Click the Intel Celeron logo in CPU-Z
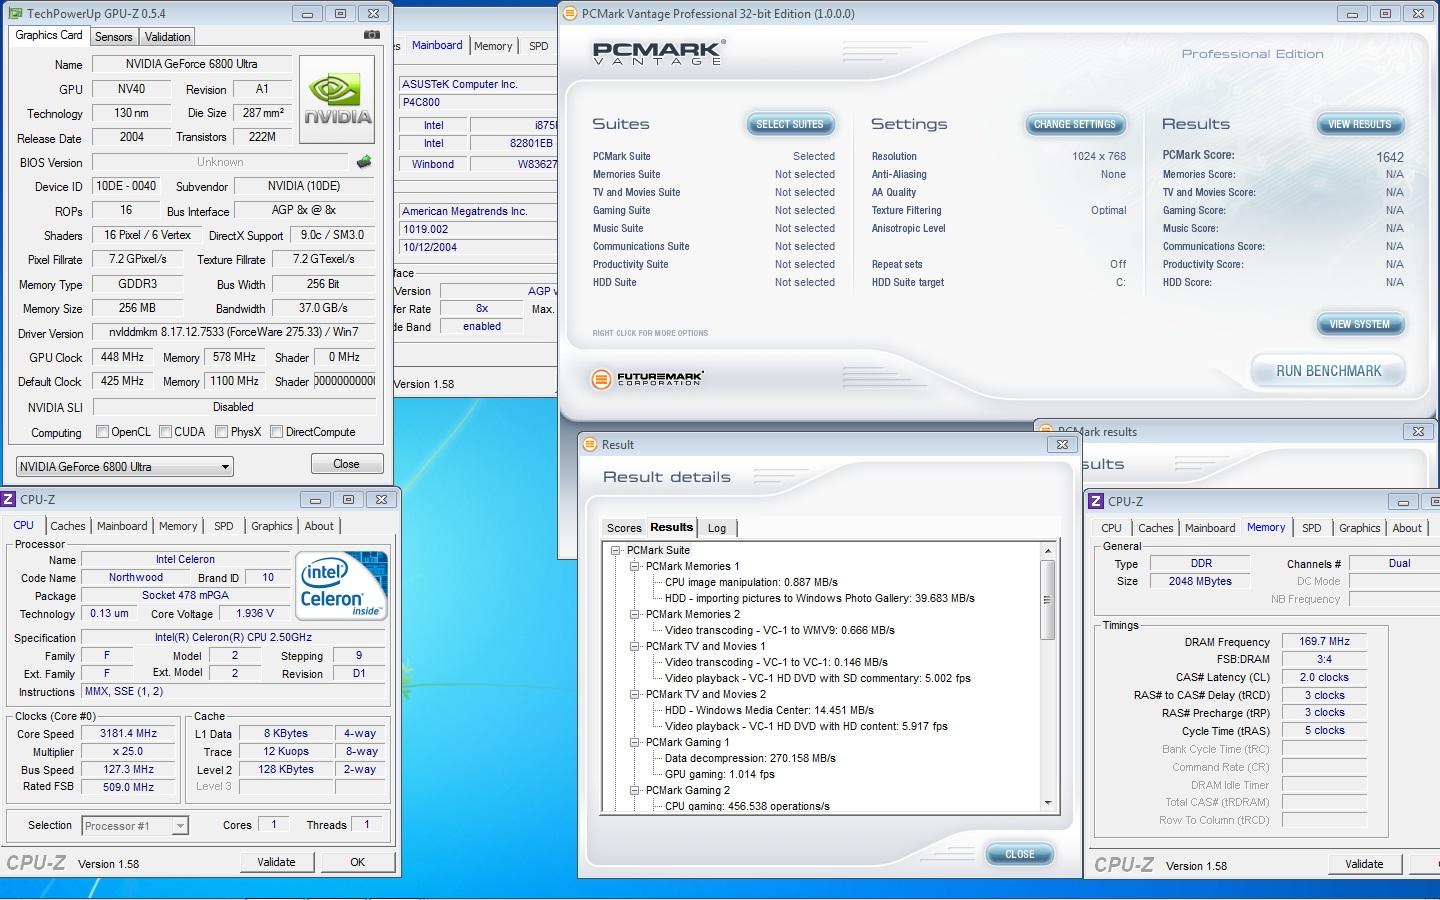Screen dimensions: 1440x900 pos(341,585)
